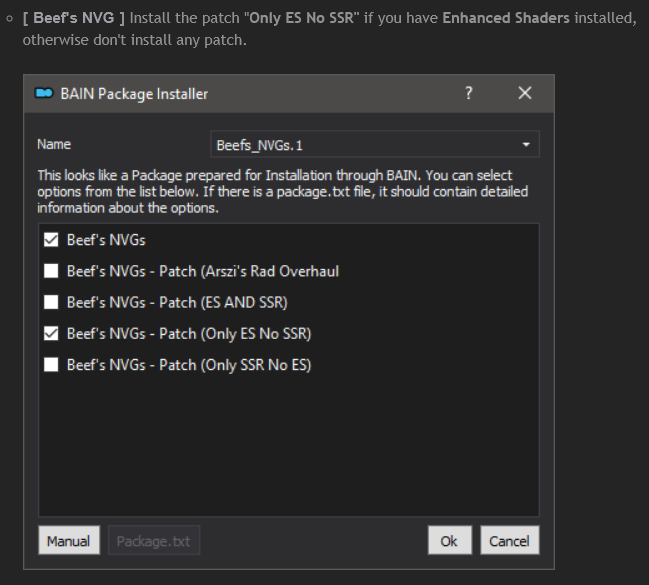Click the BAIN Package Installer window icon
The height and width of the screenshot is (585, 649).
point(43,94)
